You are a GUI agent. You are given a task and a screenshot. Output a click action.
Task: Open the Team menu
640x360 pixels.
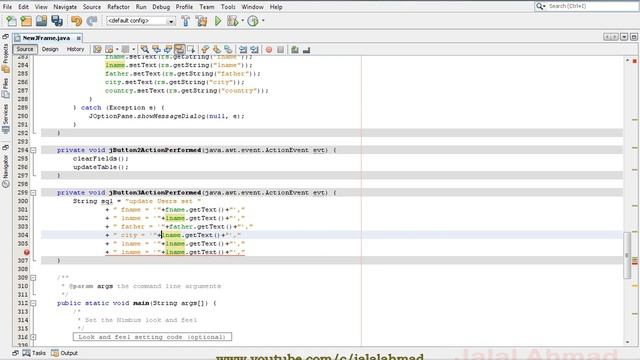coord(207,7)
